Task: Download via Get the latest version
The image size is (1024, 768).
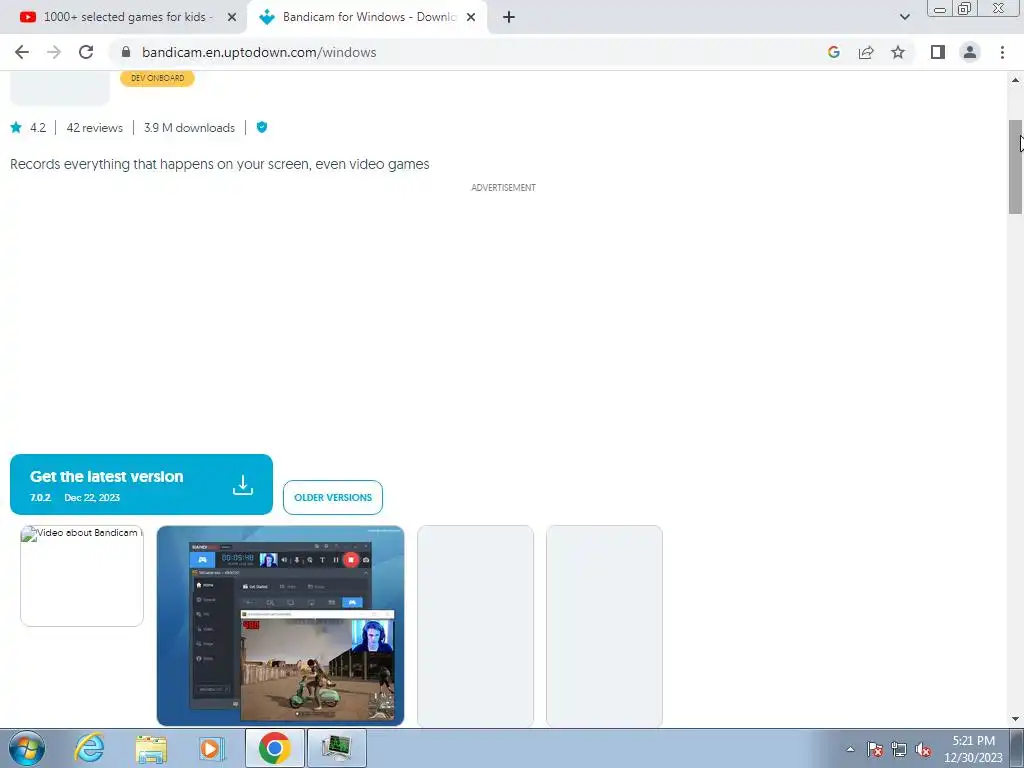Action: click(141, 485)
